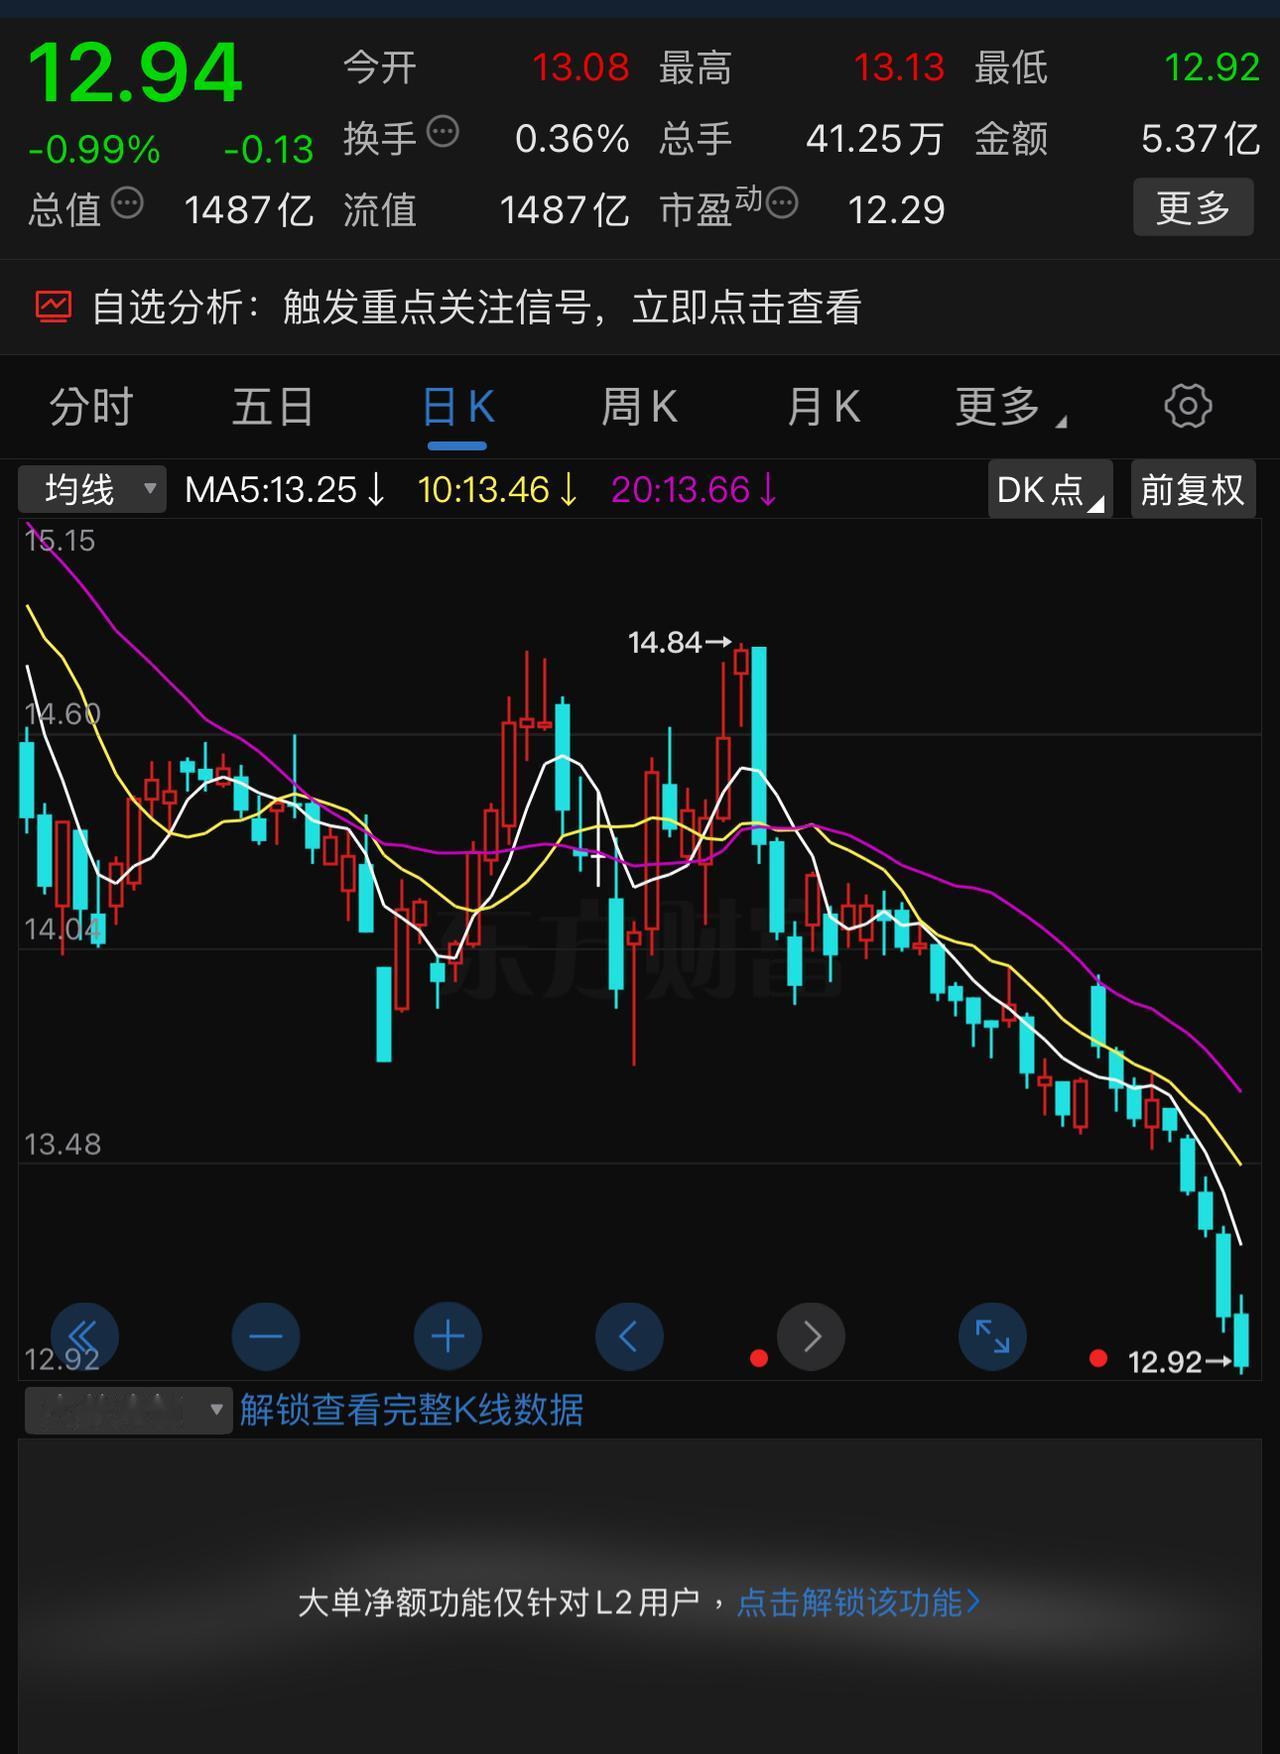Click the red chart icon beside 自选分析
Screen dimensions: 1280x1754
(54, 306)
